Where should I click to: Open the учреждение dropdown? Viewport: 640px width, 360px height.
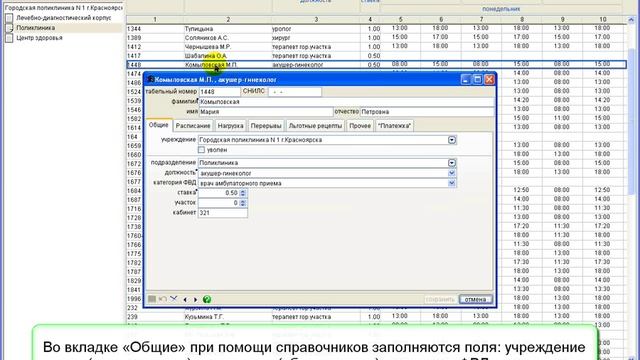(x=452, y=140)
